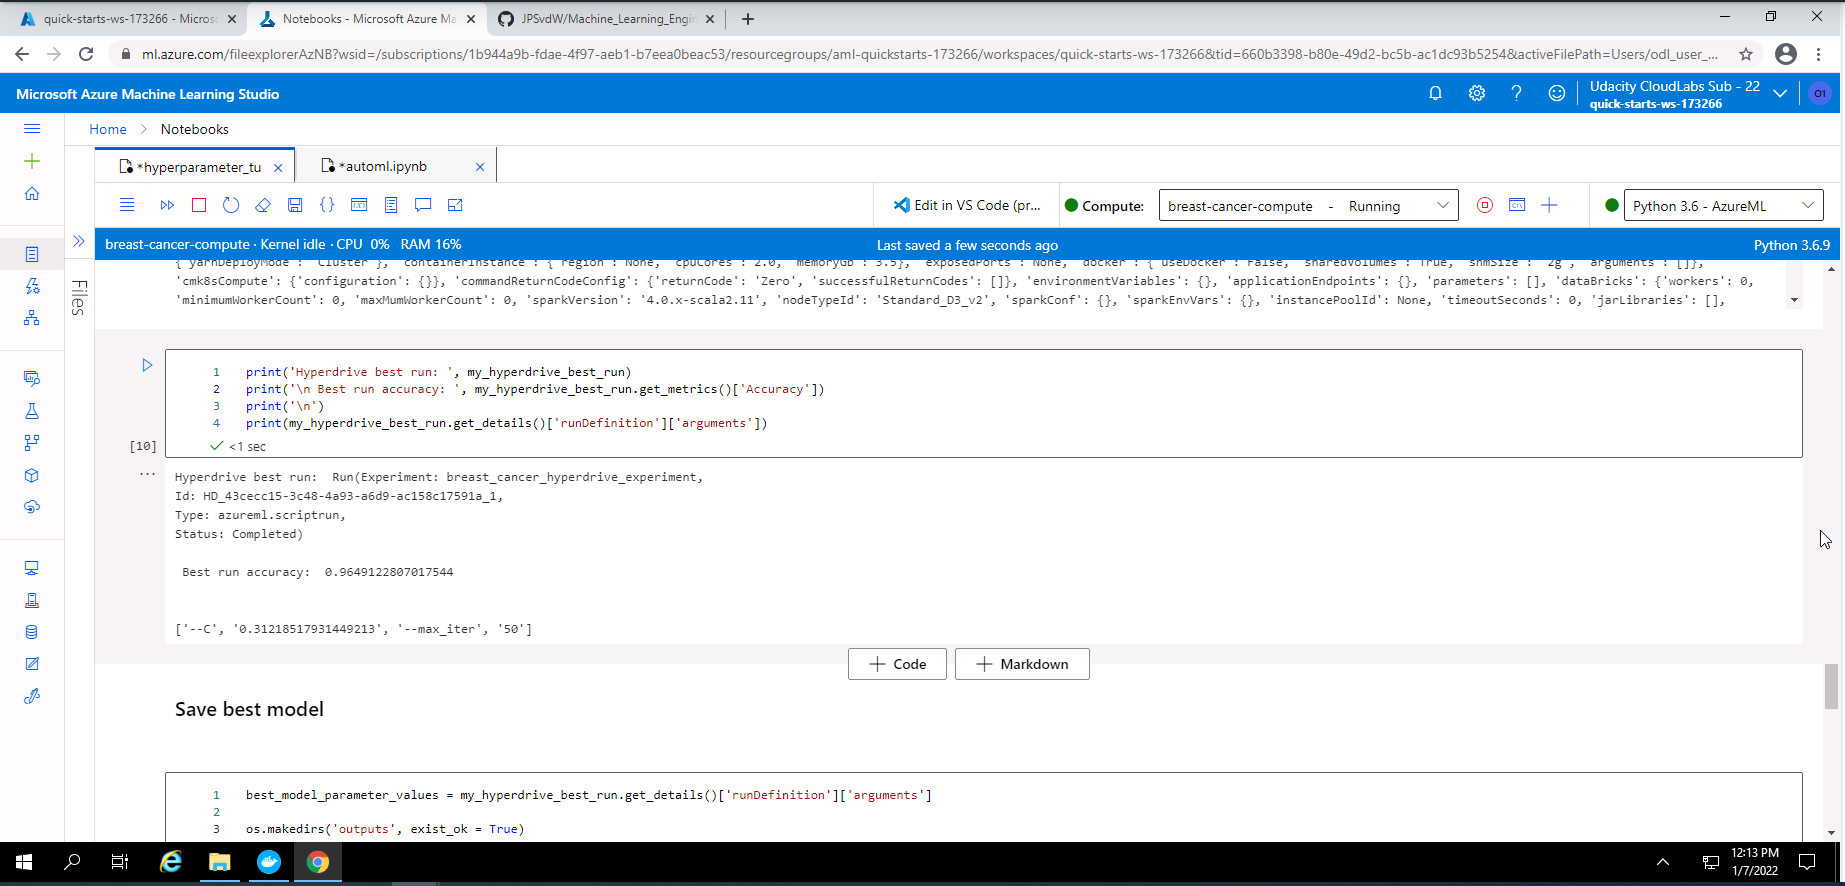Open Linked Services icon in sidebar
Screen dimensions: 1845x886
pos(32,696)
